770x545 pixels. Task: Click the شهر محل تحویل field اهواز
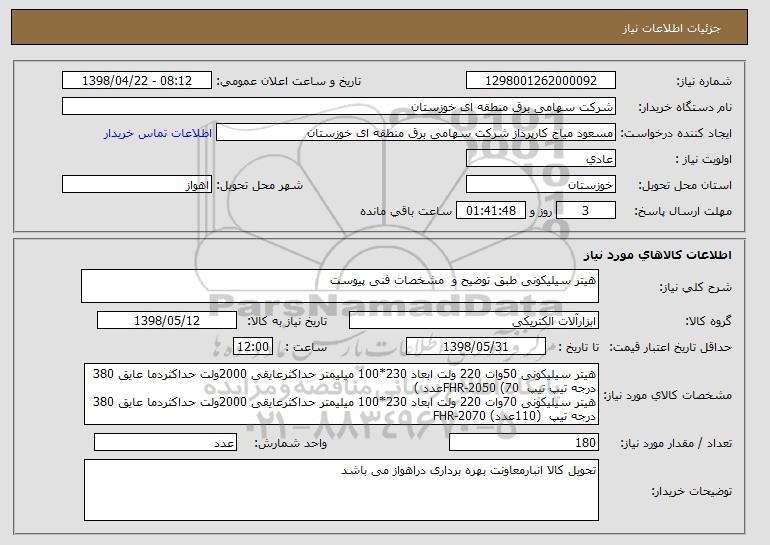[136, 185]
